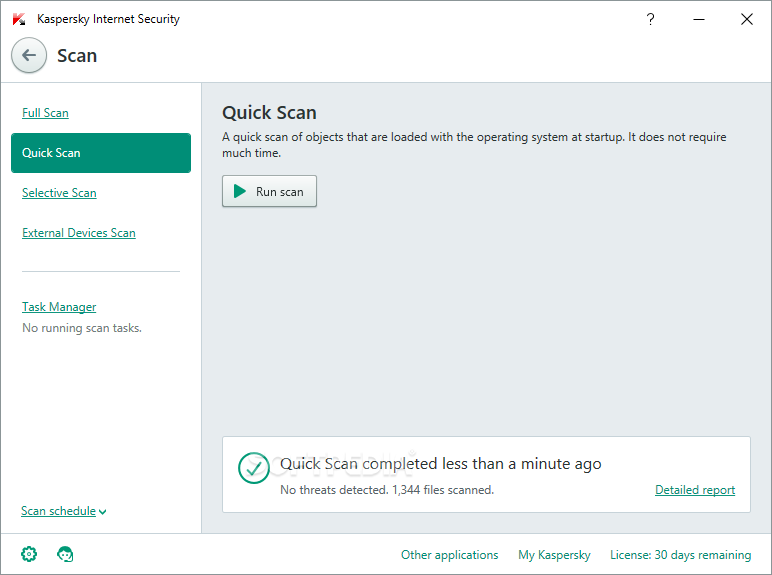Switch to Selective Scan
This screenshot has width=772, height=575.
coord(59,192)
